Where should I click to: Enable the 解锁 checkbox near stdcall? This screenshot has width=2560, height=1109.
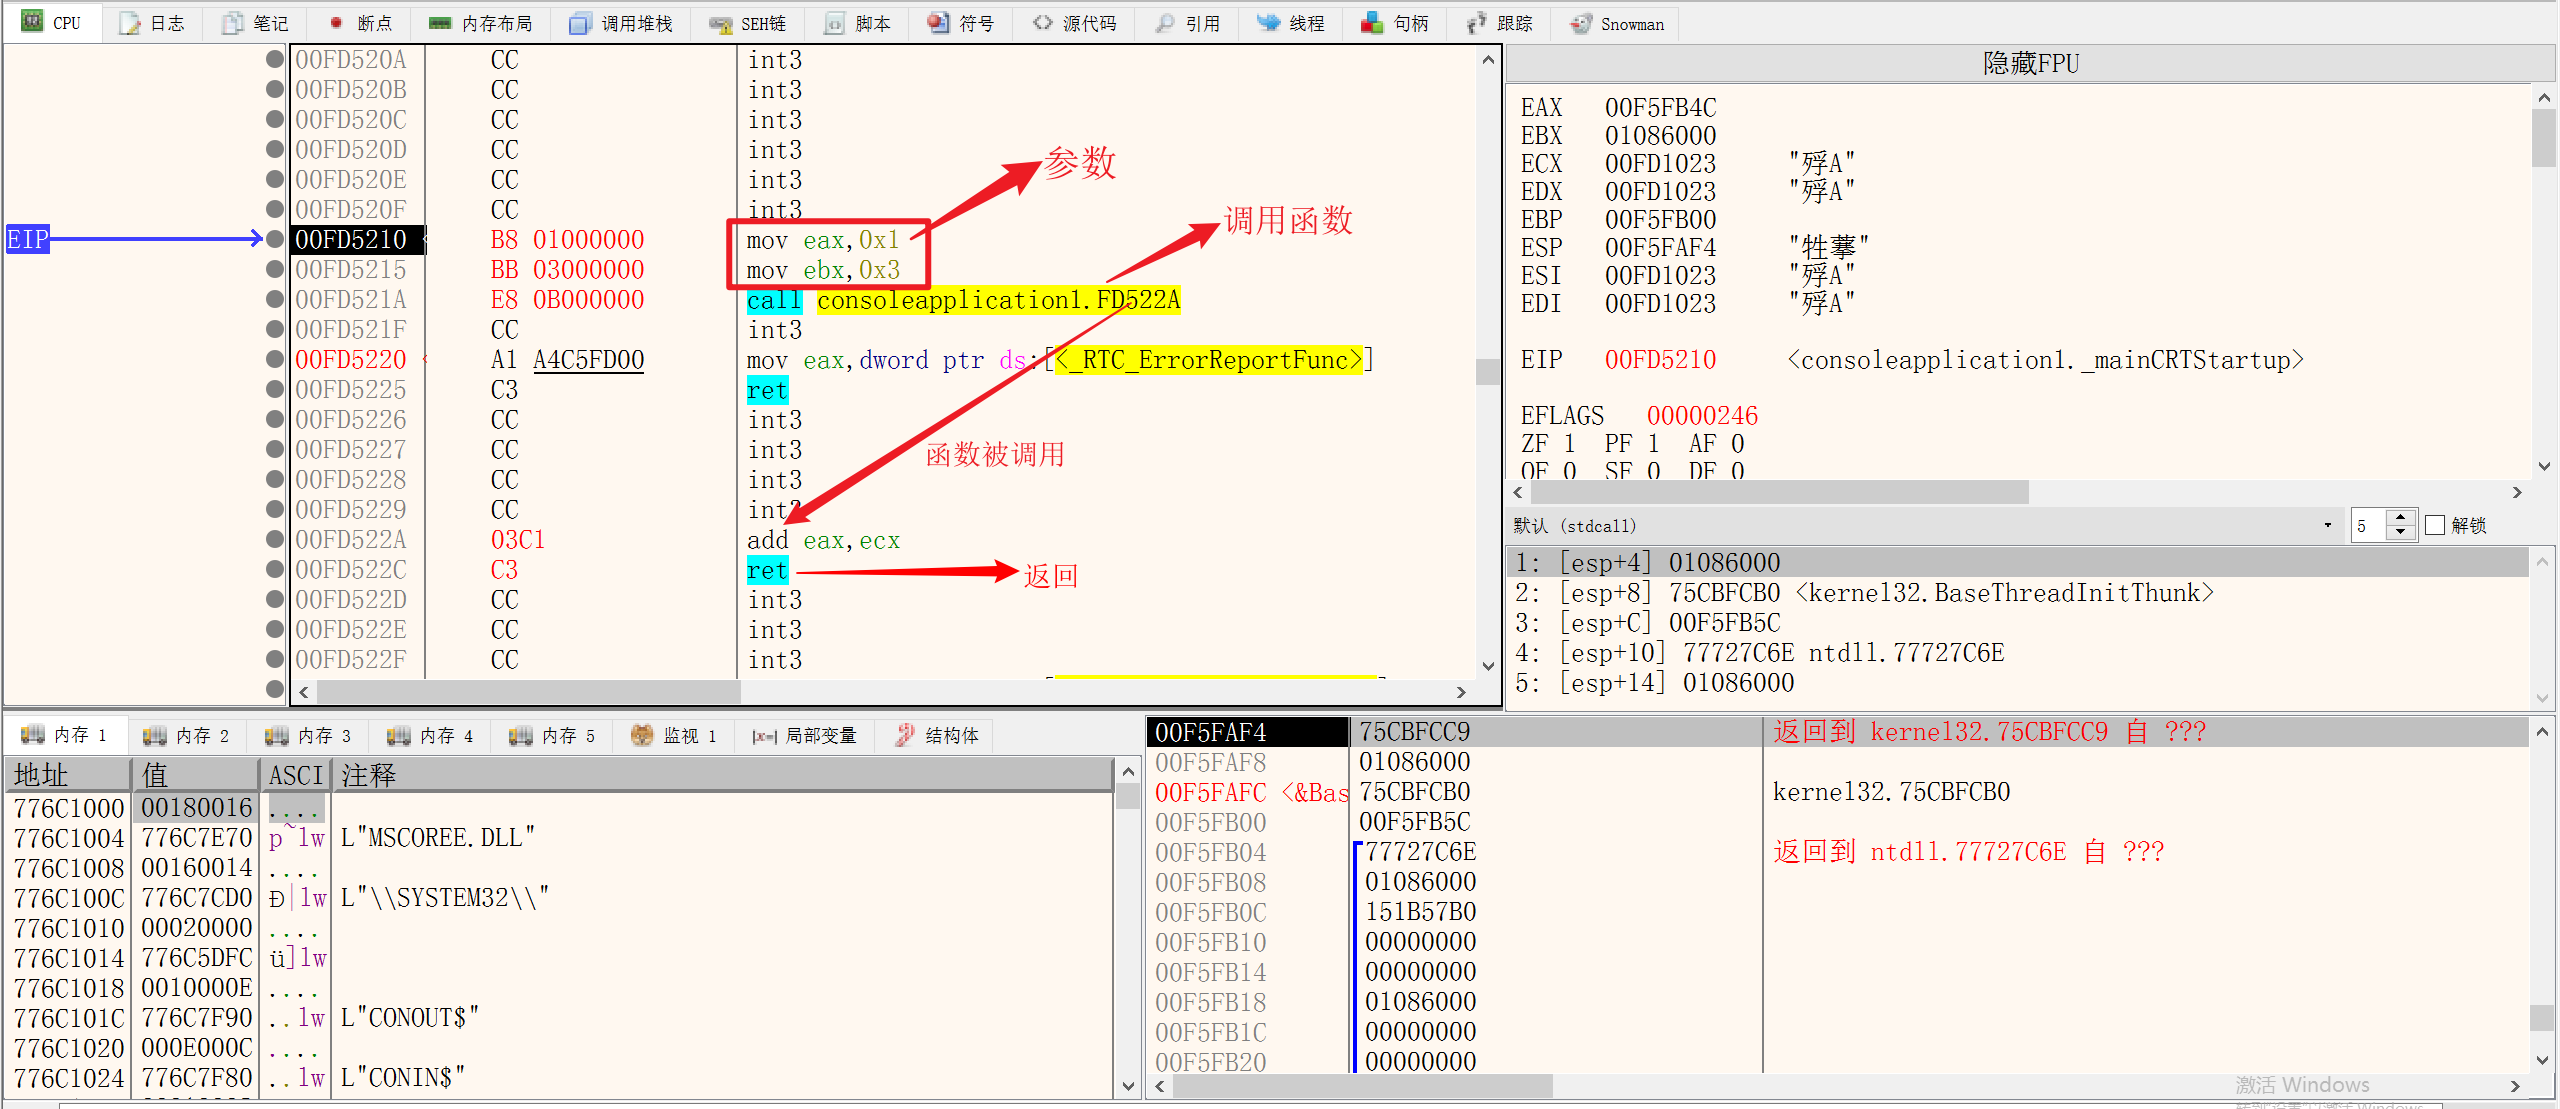point(2437,524)
